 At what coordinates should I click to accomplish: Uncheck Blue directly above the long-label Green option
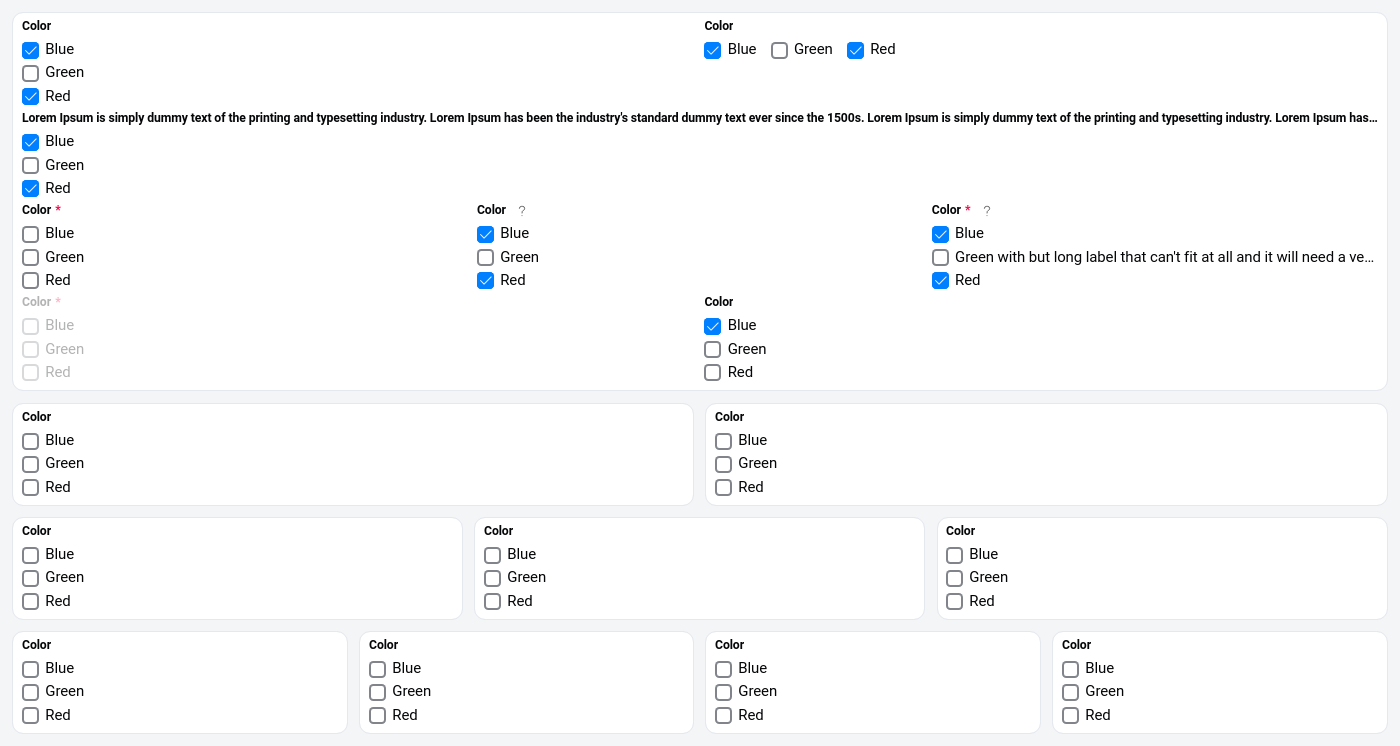940,234
